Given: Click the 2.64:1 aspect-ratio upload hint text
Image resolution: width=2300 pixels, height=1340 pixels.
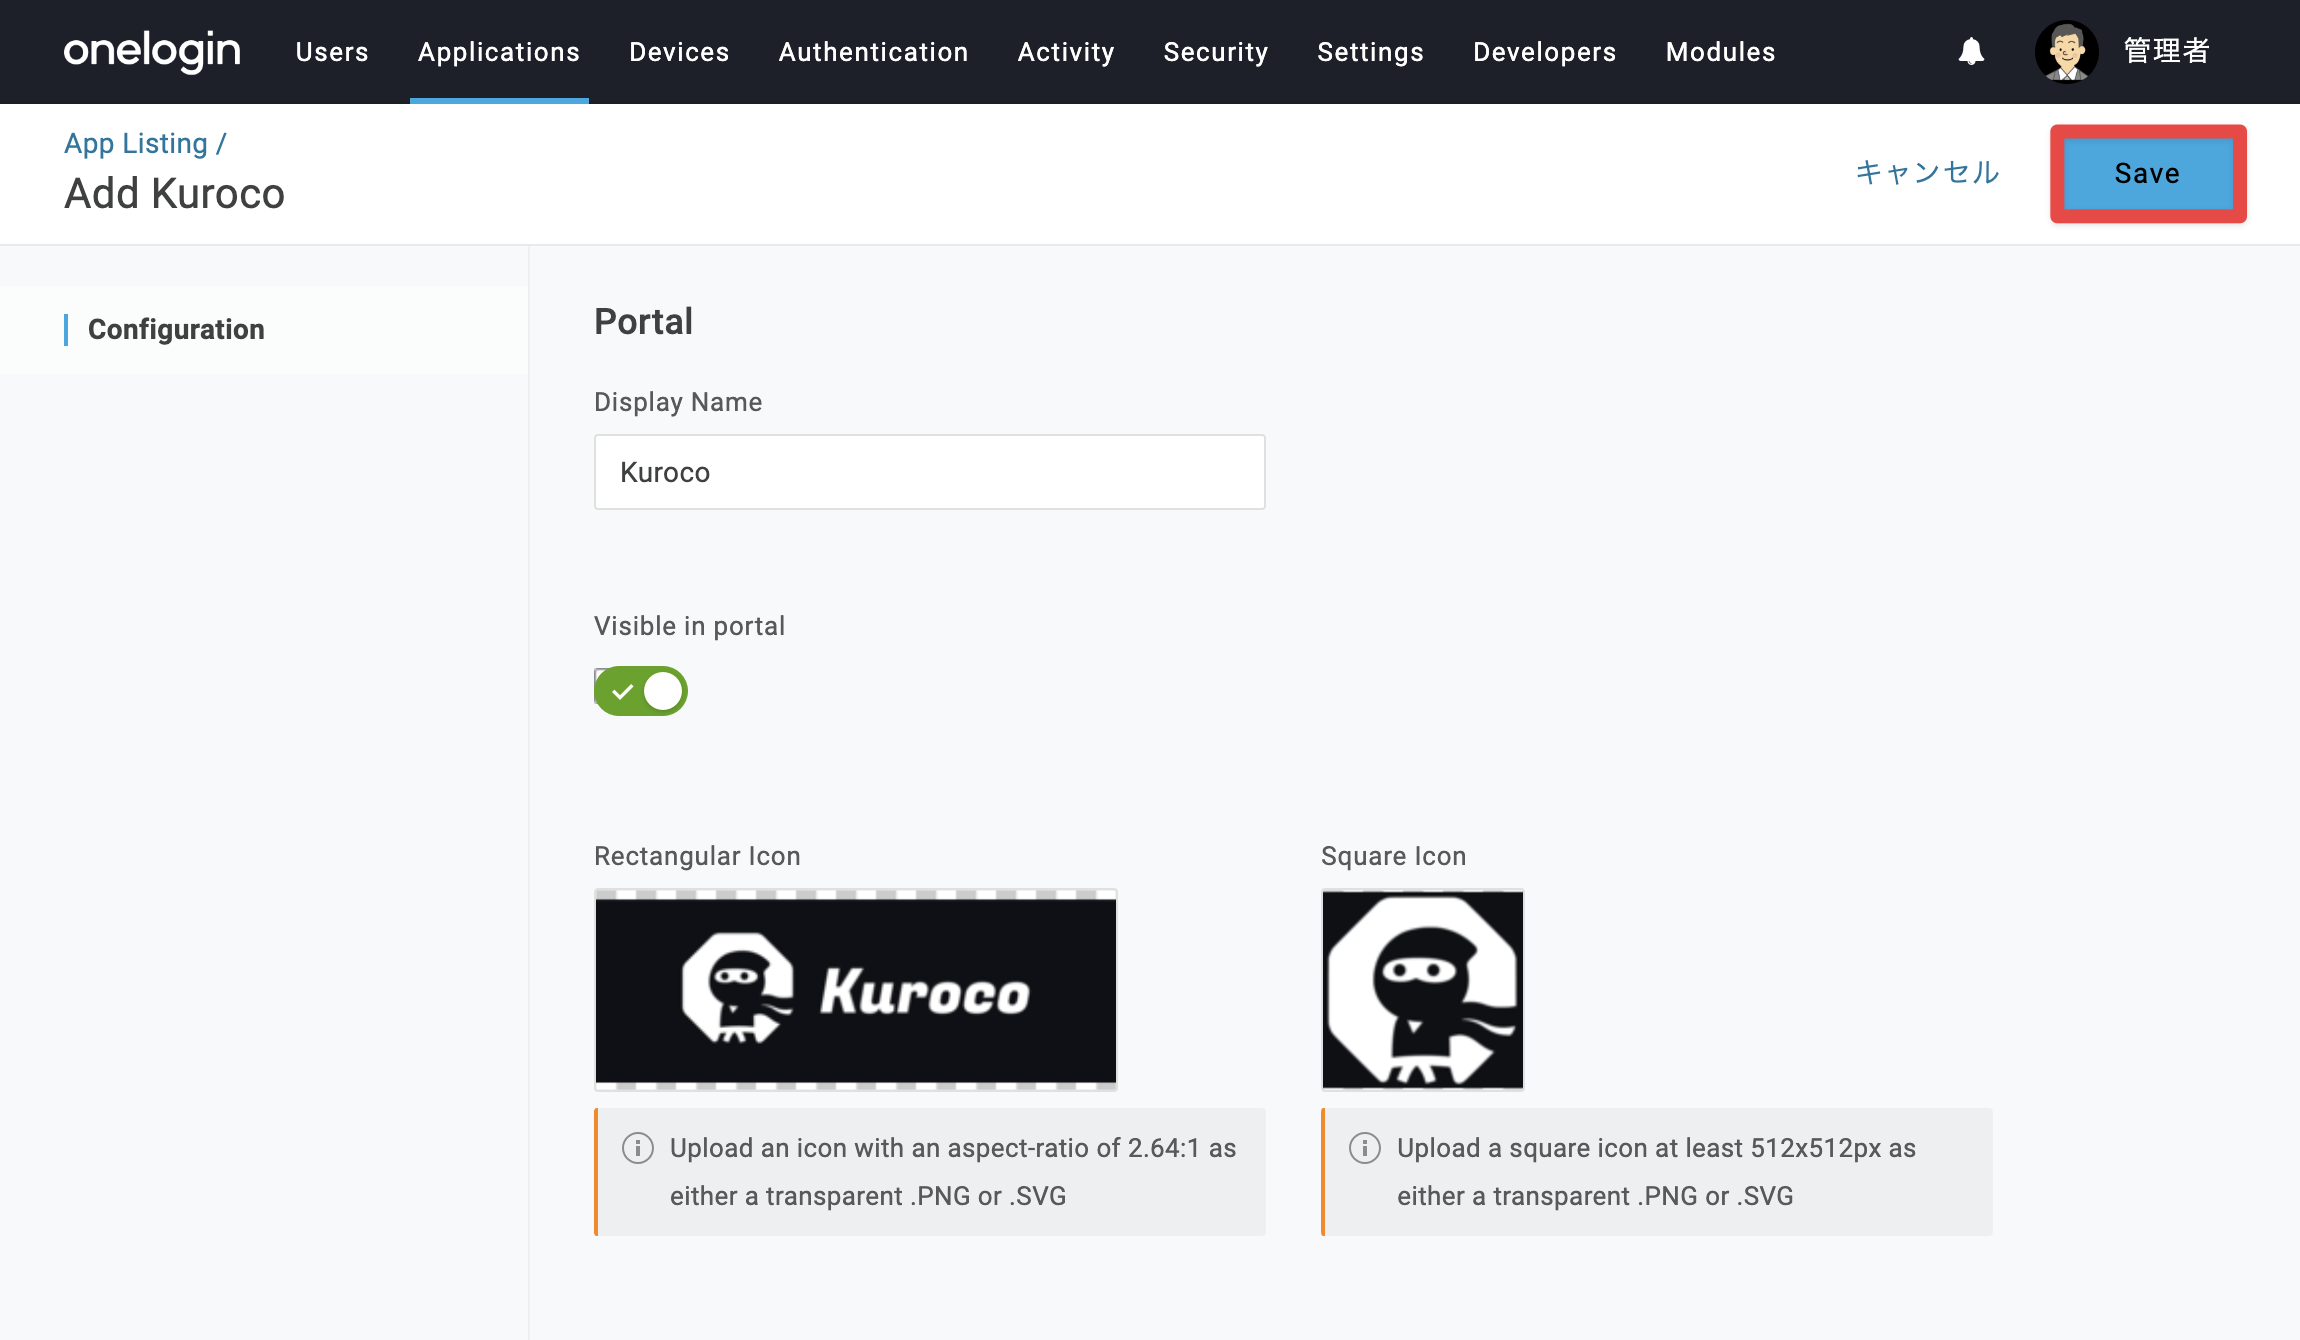Looking at the screenshot, I should [x=953, y=1172].
